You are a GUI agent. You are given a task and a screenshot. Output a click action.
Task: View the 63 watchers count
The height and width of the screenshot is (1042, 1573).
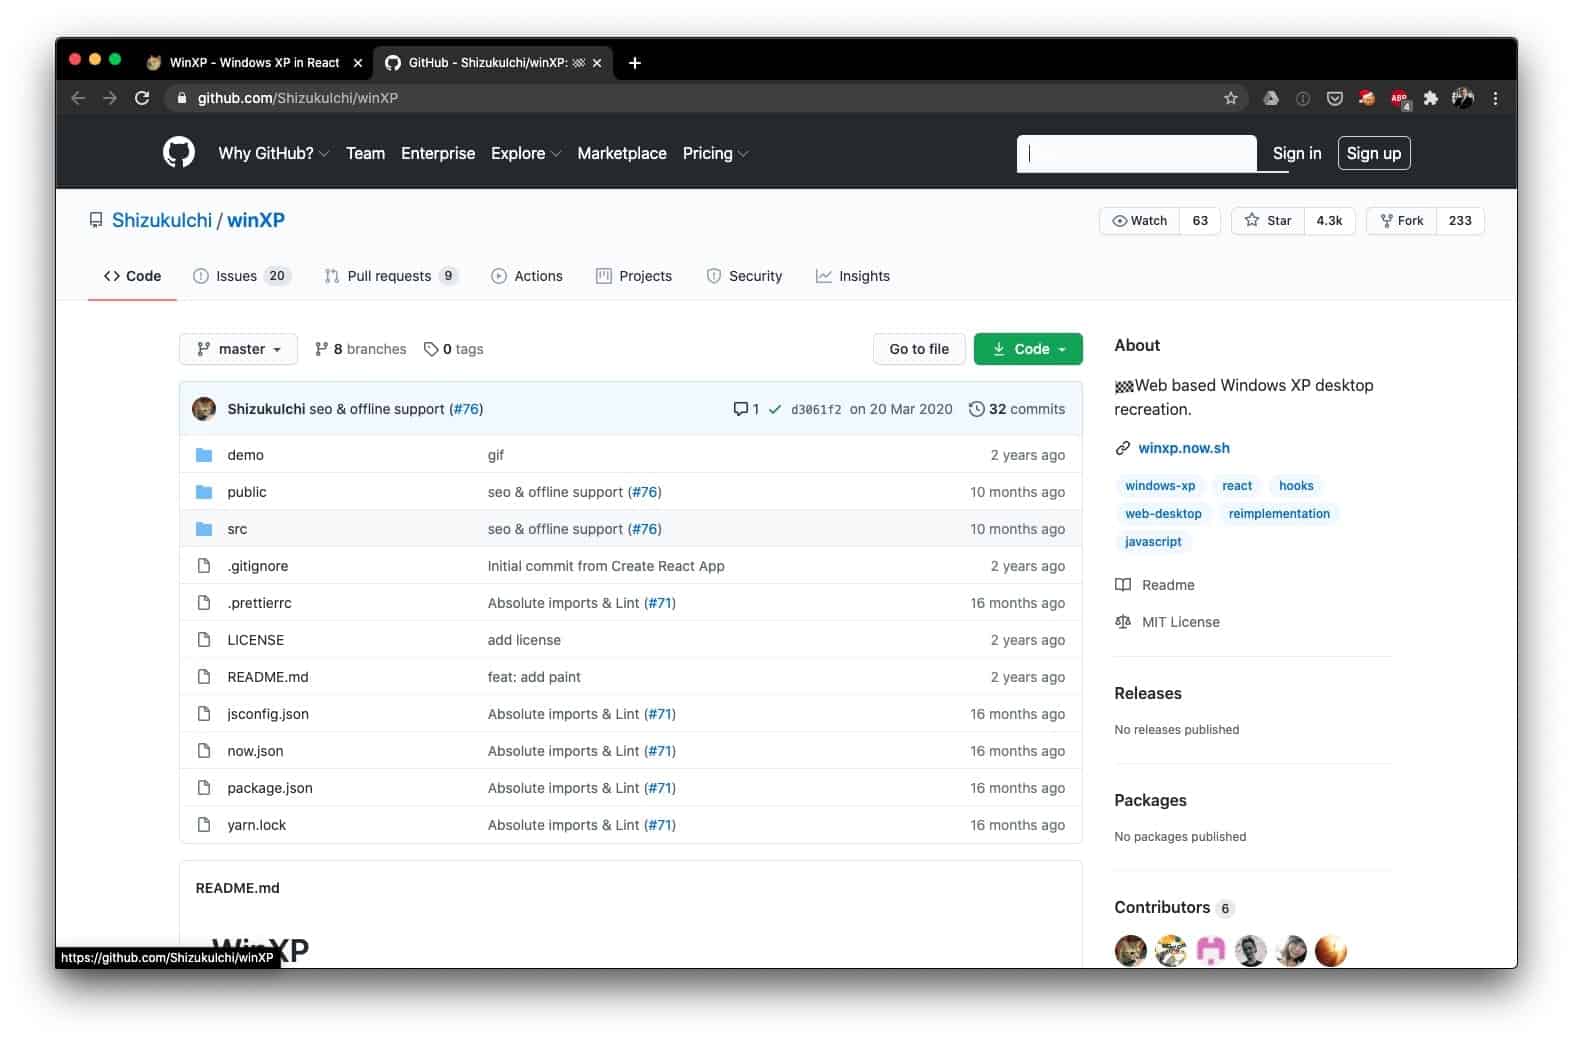click(x=1200, y=221)
